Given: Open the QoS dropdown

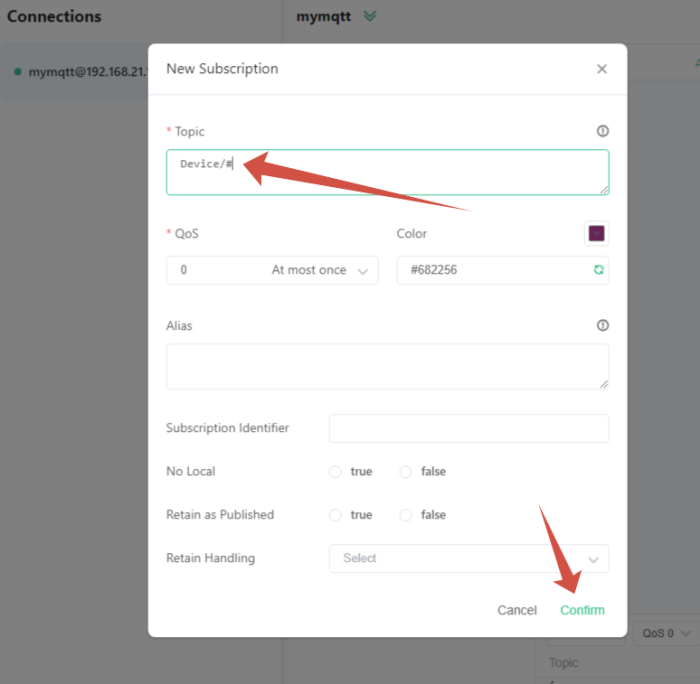Looking at the screenshot, I should coord(272,270).
